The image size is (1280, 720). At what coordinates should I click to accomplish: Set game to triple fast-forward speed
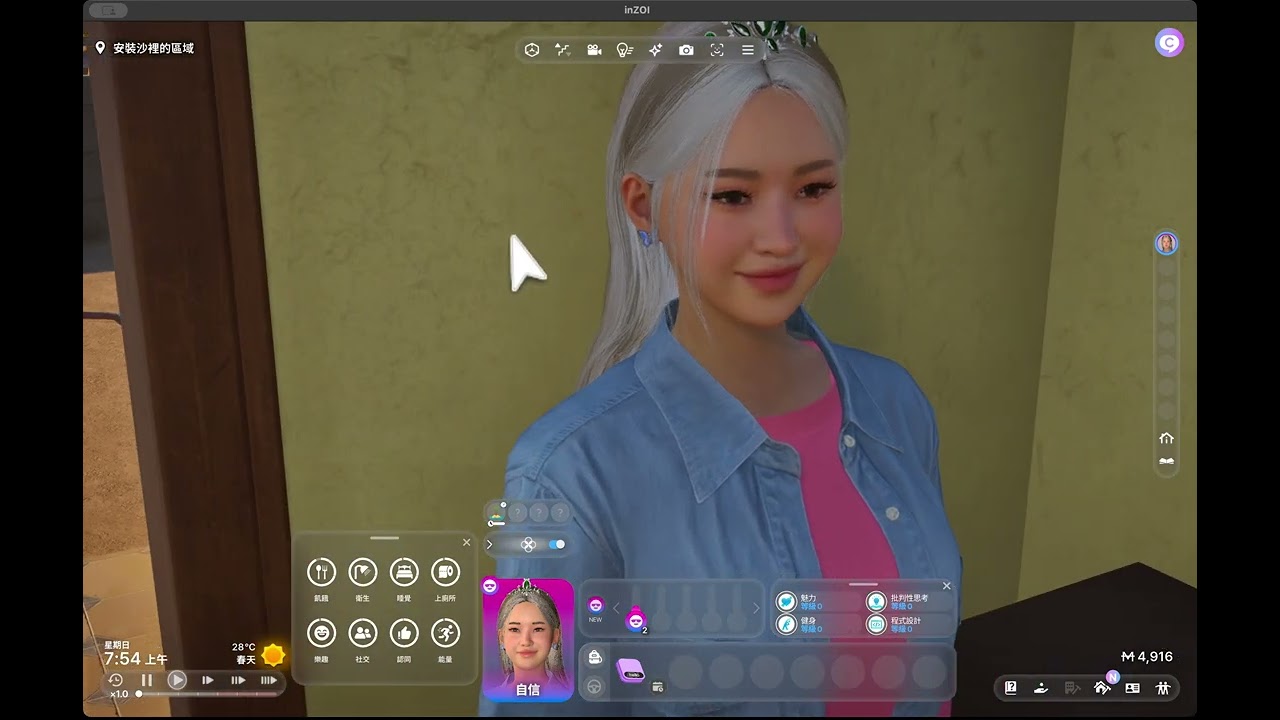click(238, 680)
